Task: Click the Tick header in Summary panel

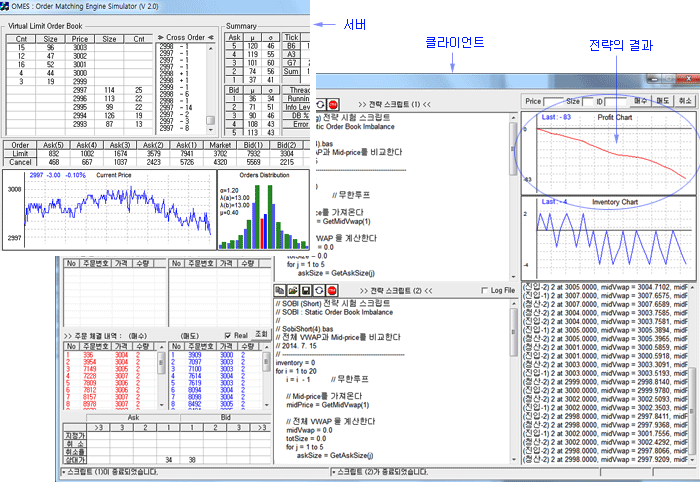Action: tap(292, 37)
